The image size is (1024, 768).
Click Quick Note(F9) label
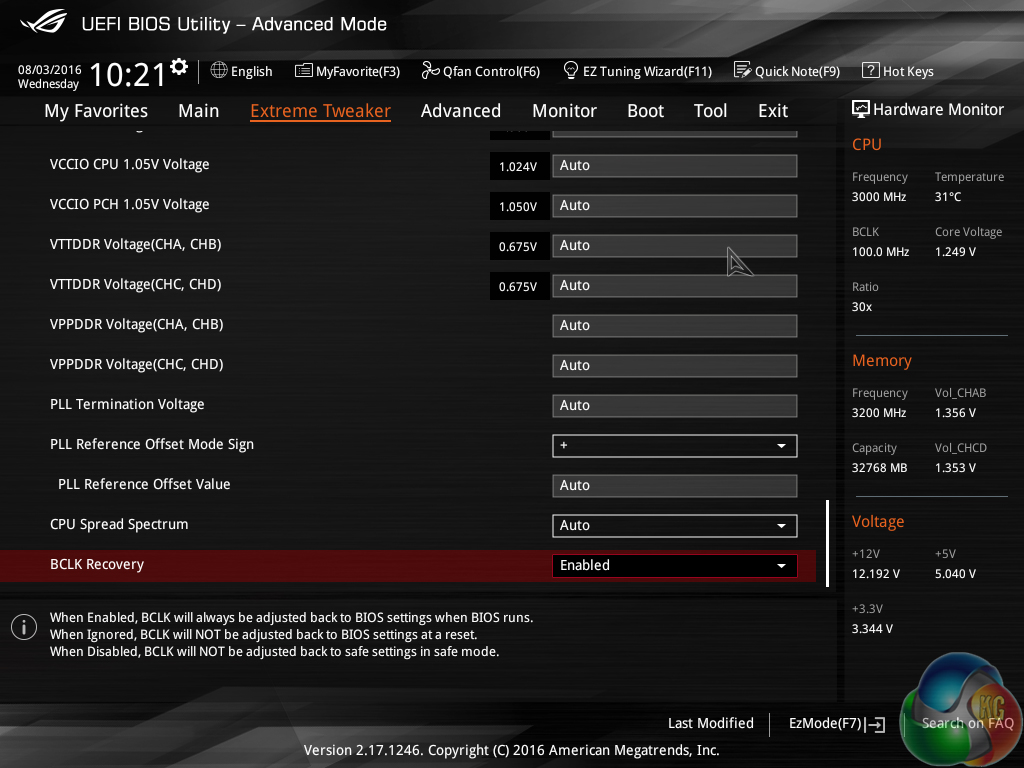click(x=797, y=71)
